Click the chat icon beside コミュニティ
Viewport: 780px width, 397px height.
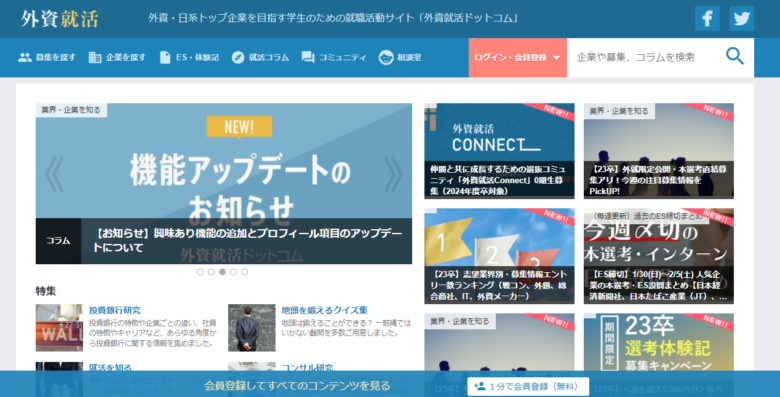(x=308, y=57)
